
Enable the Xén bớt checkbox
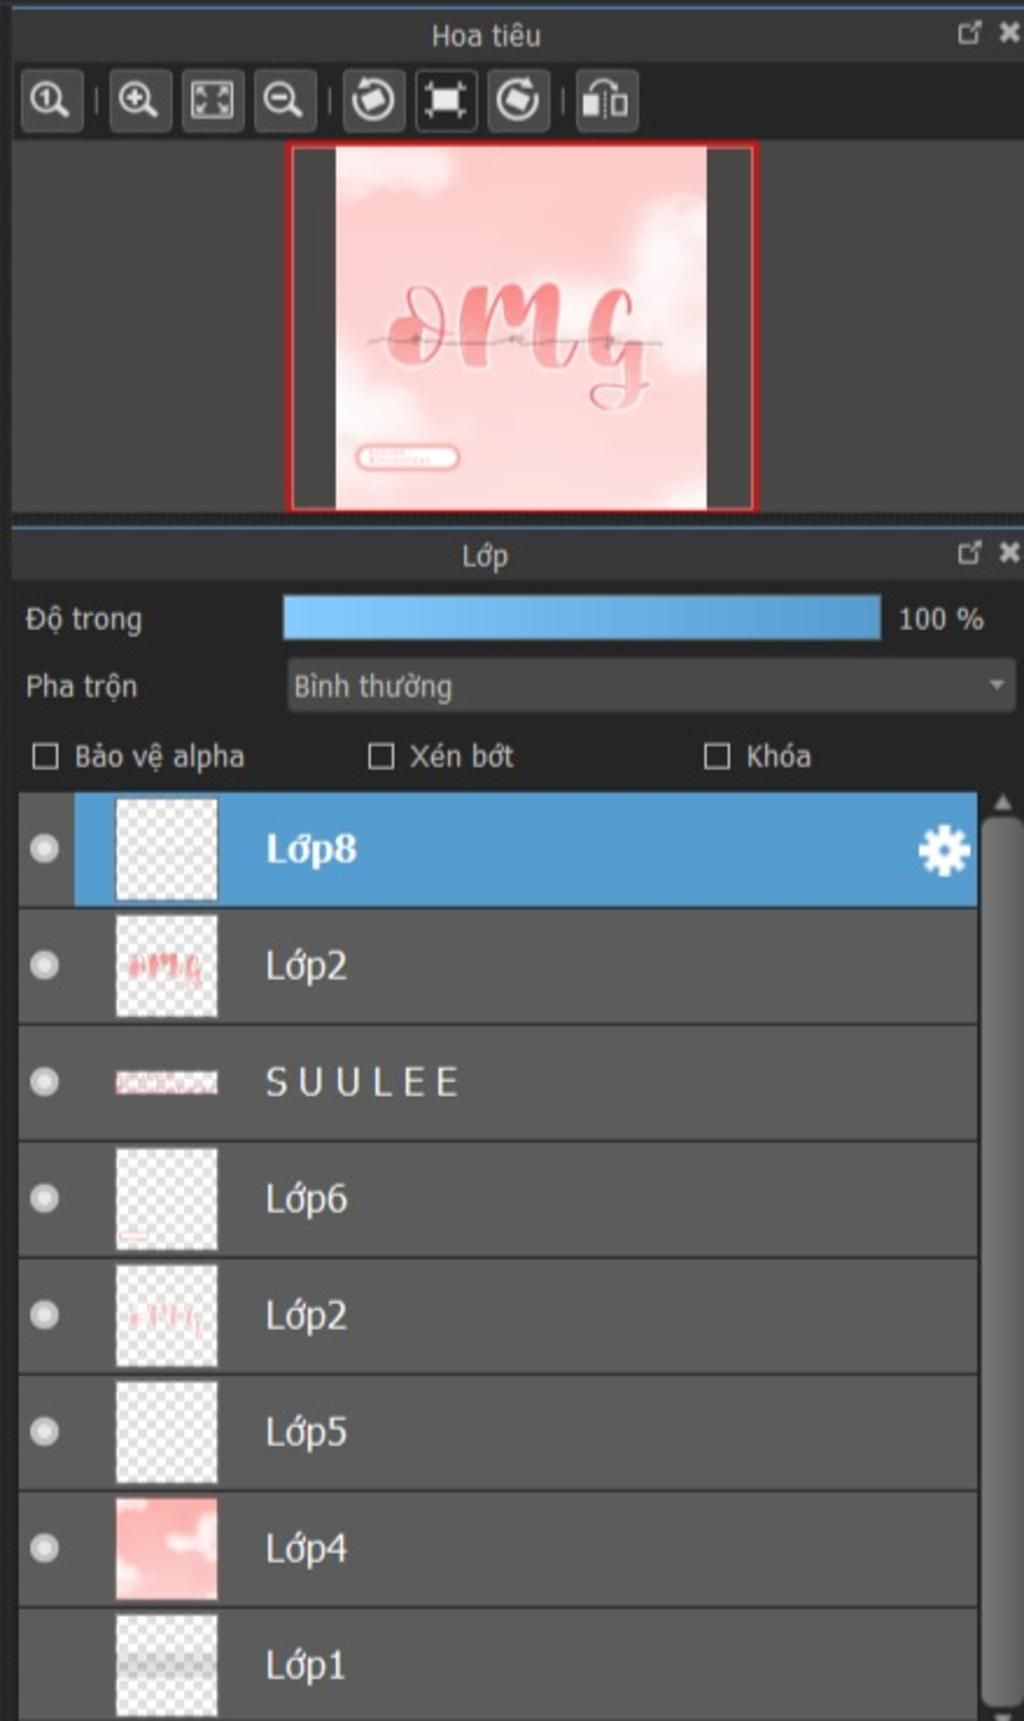point(381,756)
